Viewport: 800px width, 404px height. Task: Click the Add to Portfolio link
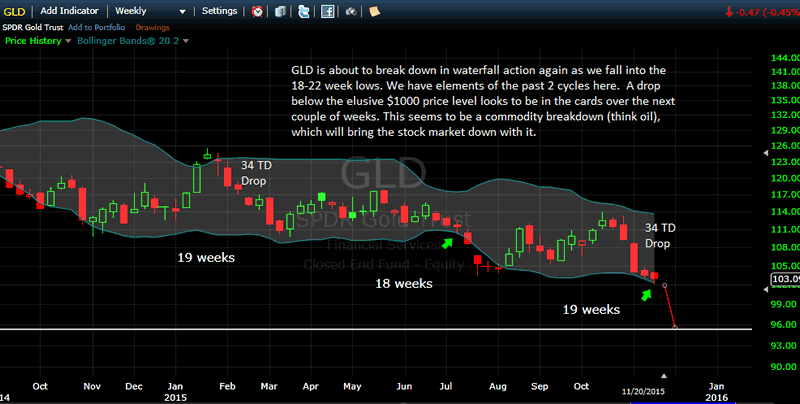tap(98, 27)
